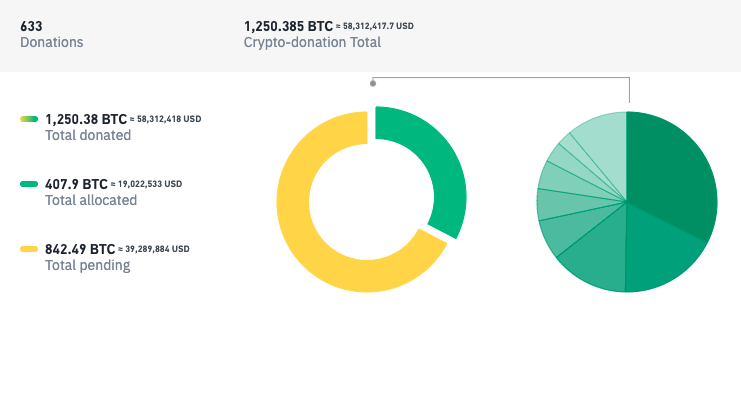Click the '842.49 BTC' pending value

coord(80,249)
